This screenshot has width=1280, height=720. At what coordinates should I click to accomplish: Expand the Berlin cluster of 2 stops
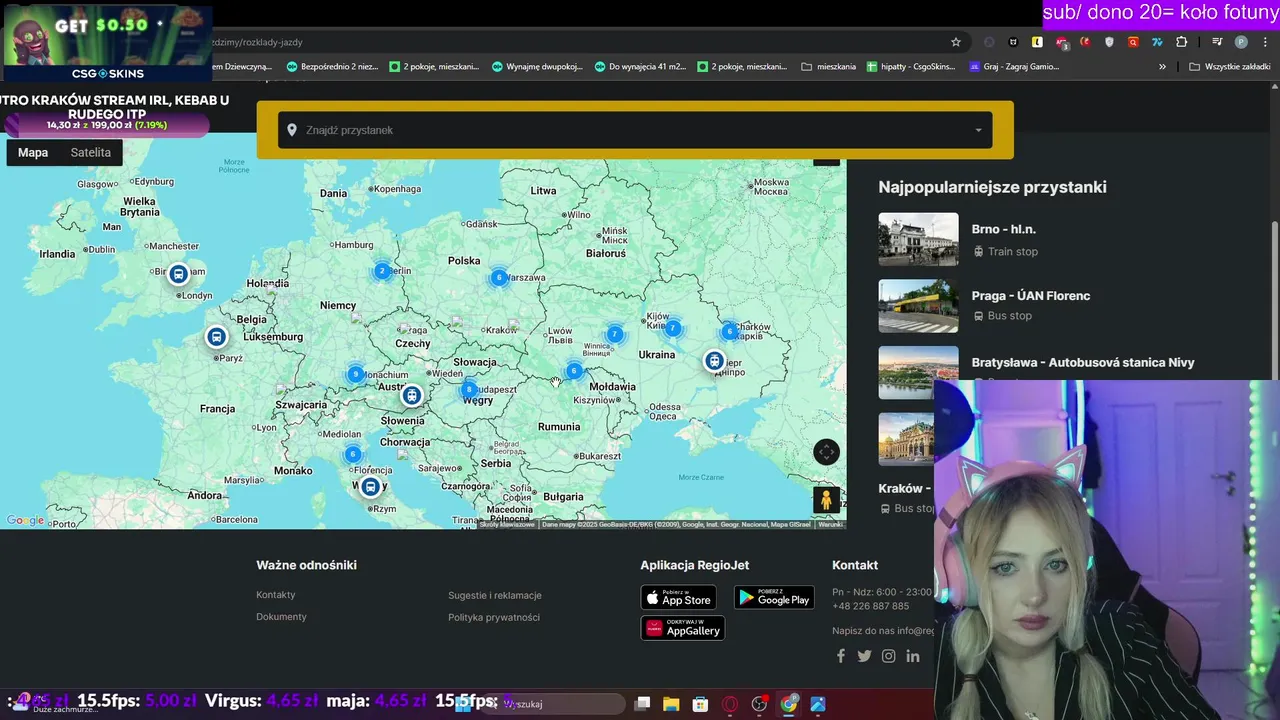click(x=382, y=271)
